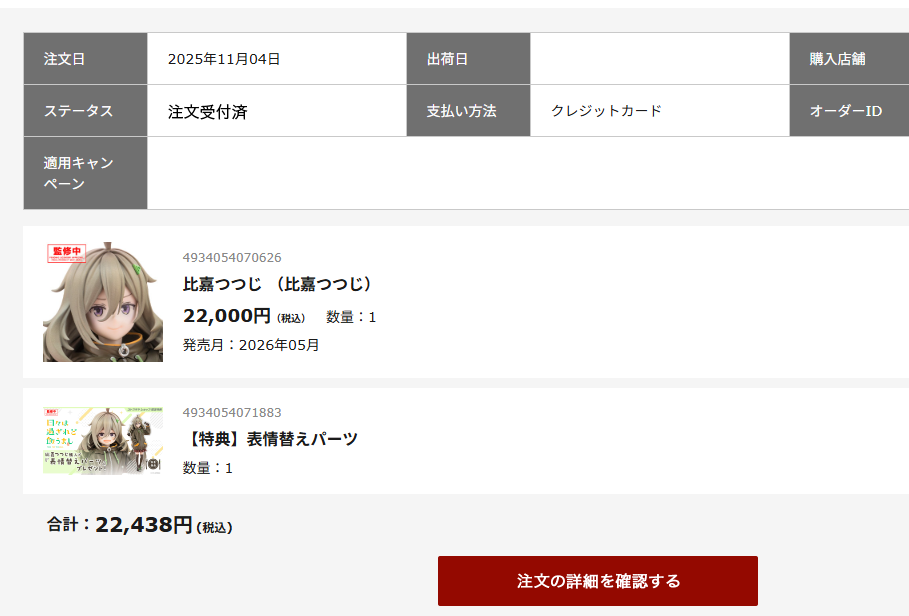909x616 pixels.
Task: Open the 表情替えパーツ bonus thumbnail image
Action: 103,440
